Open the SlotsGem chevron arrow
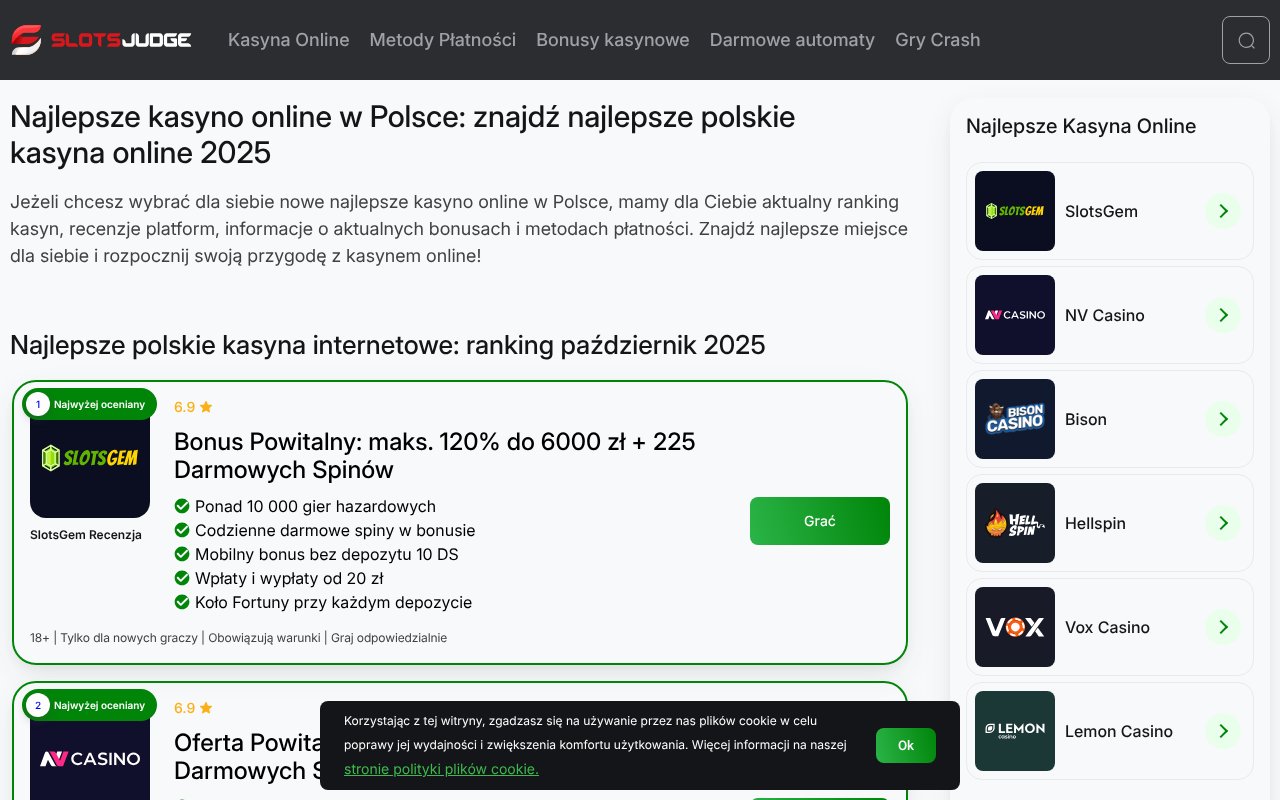The height and width of the screenshot is (800, 1280). [1222, 211]
